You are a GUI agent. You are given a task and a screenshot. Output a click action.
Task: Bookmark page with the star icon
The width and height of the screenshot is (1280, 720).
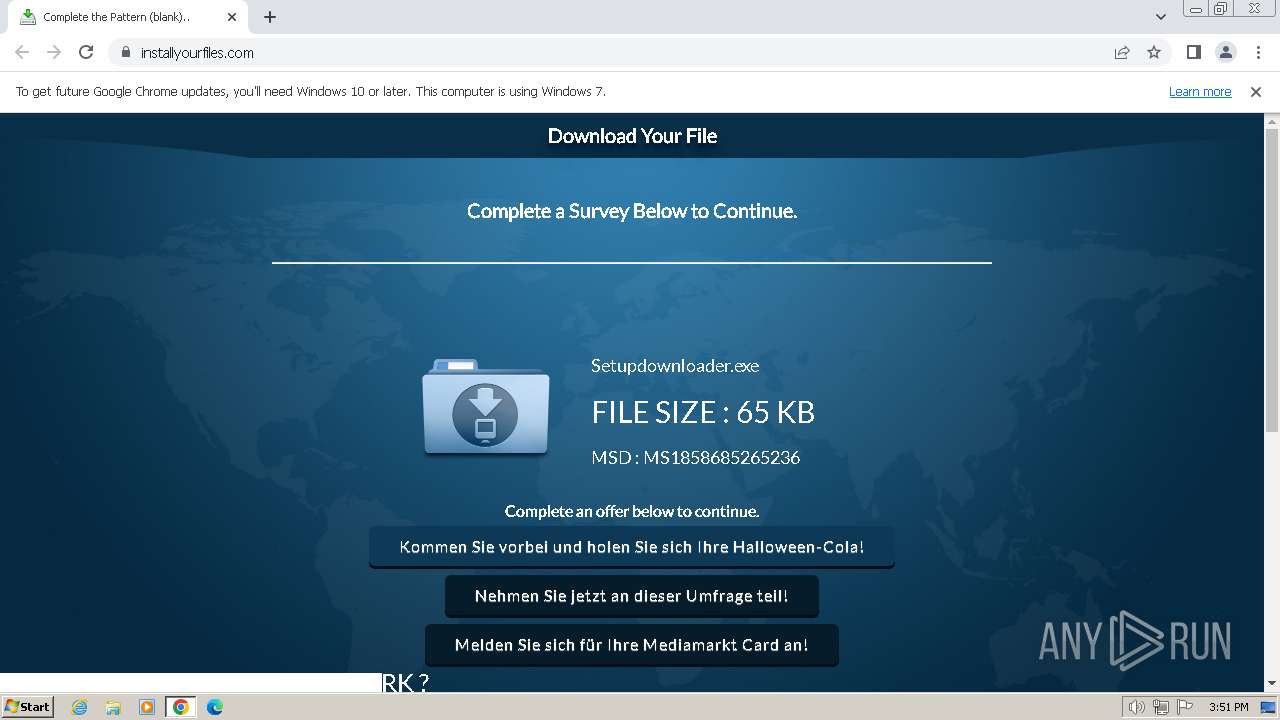coord(1154,52)
